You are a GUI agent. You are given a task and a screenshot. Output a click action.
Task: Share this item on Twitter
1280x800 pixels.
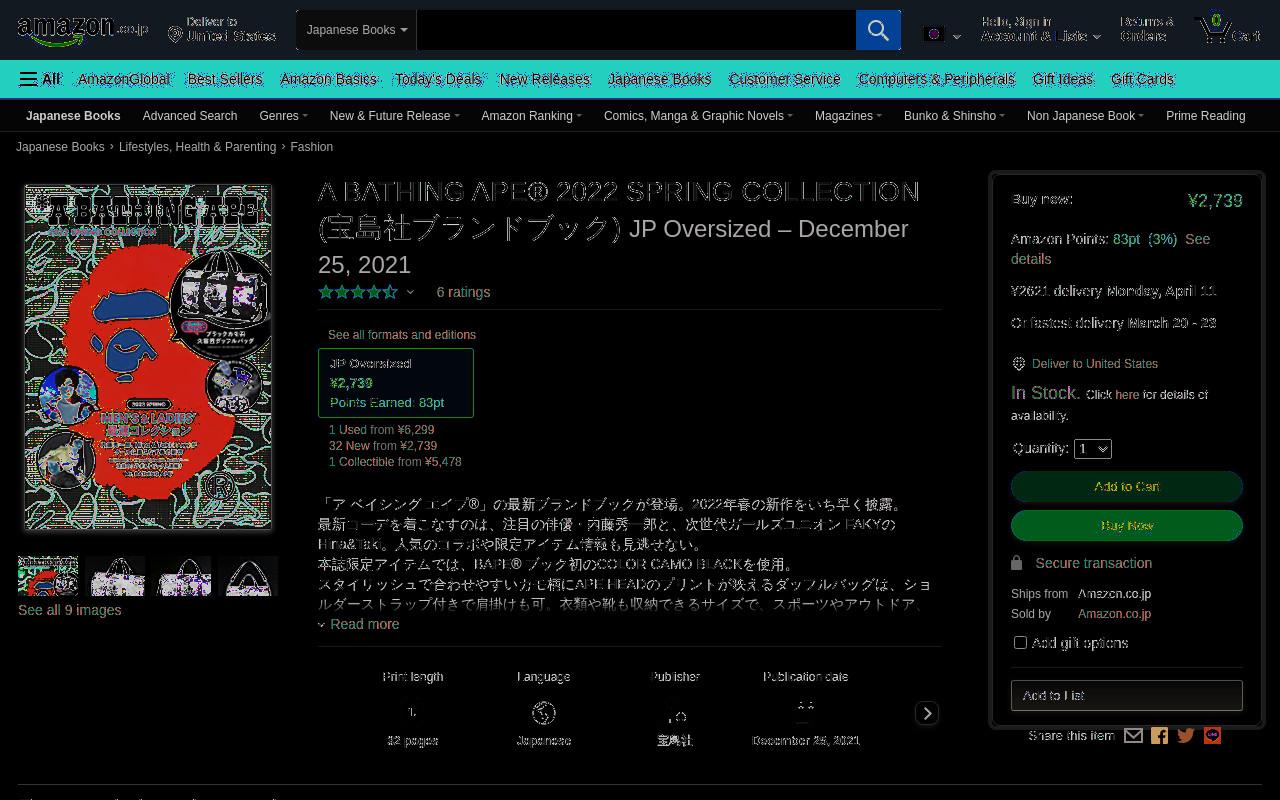tap(1186, 736)
